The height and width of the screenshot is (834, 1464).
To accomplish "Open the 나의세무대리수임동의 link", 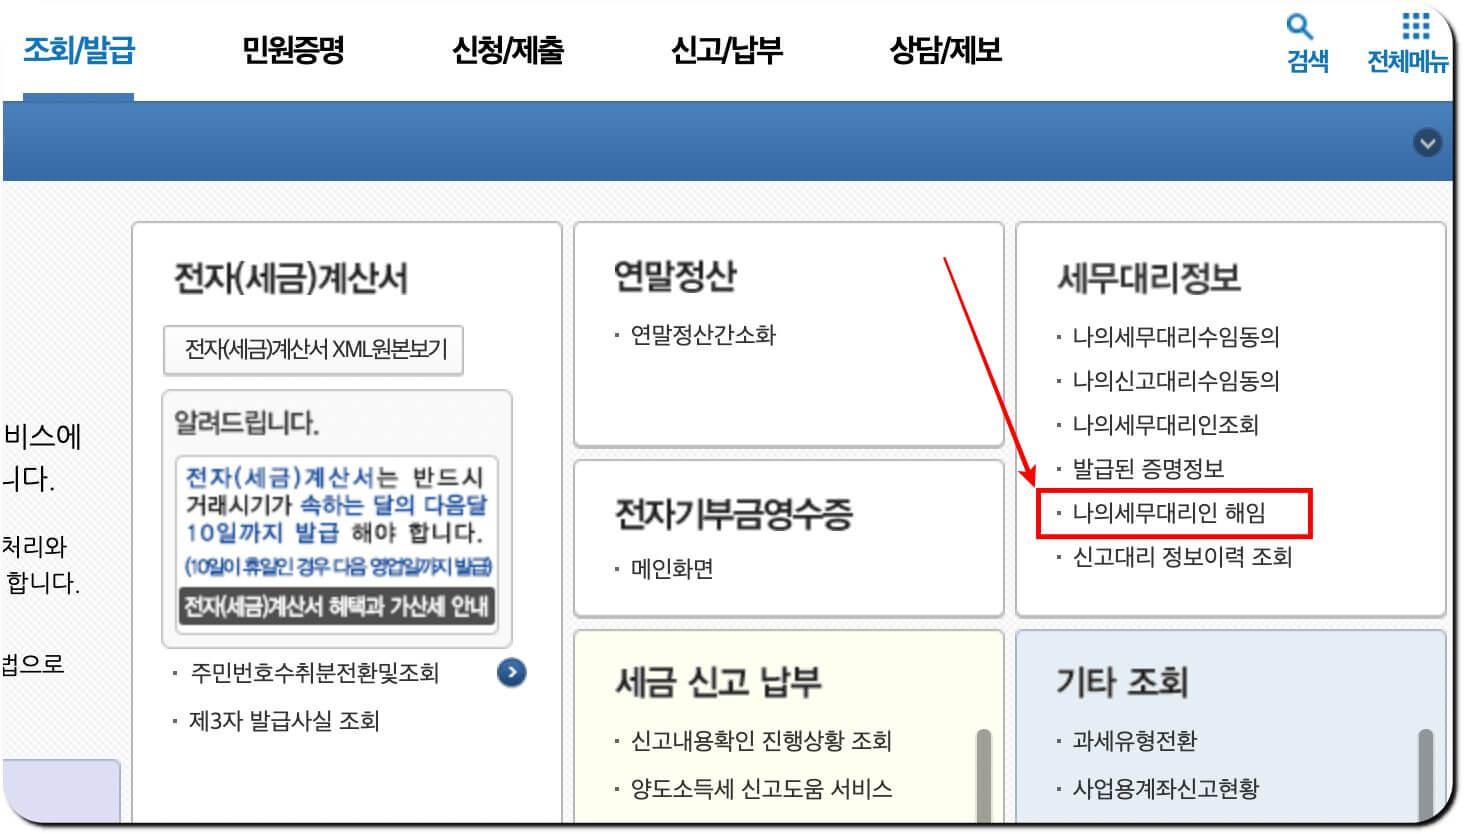I will [1176, 337].
